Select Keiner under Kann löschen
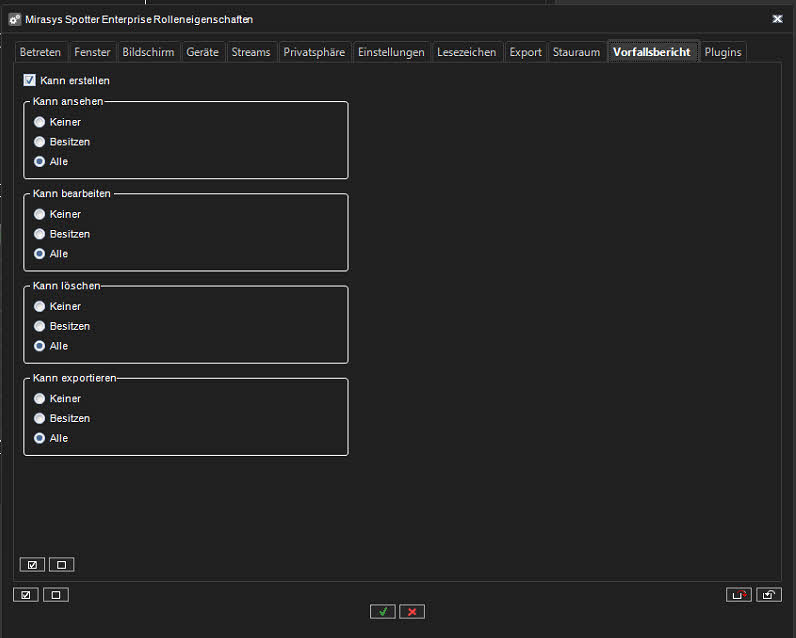Screen dimensions: 796x638 pyautogui.click(x=39, y=306)
